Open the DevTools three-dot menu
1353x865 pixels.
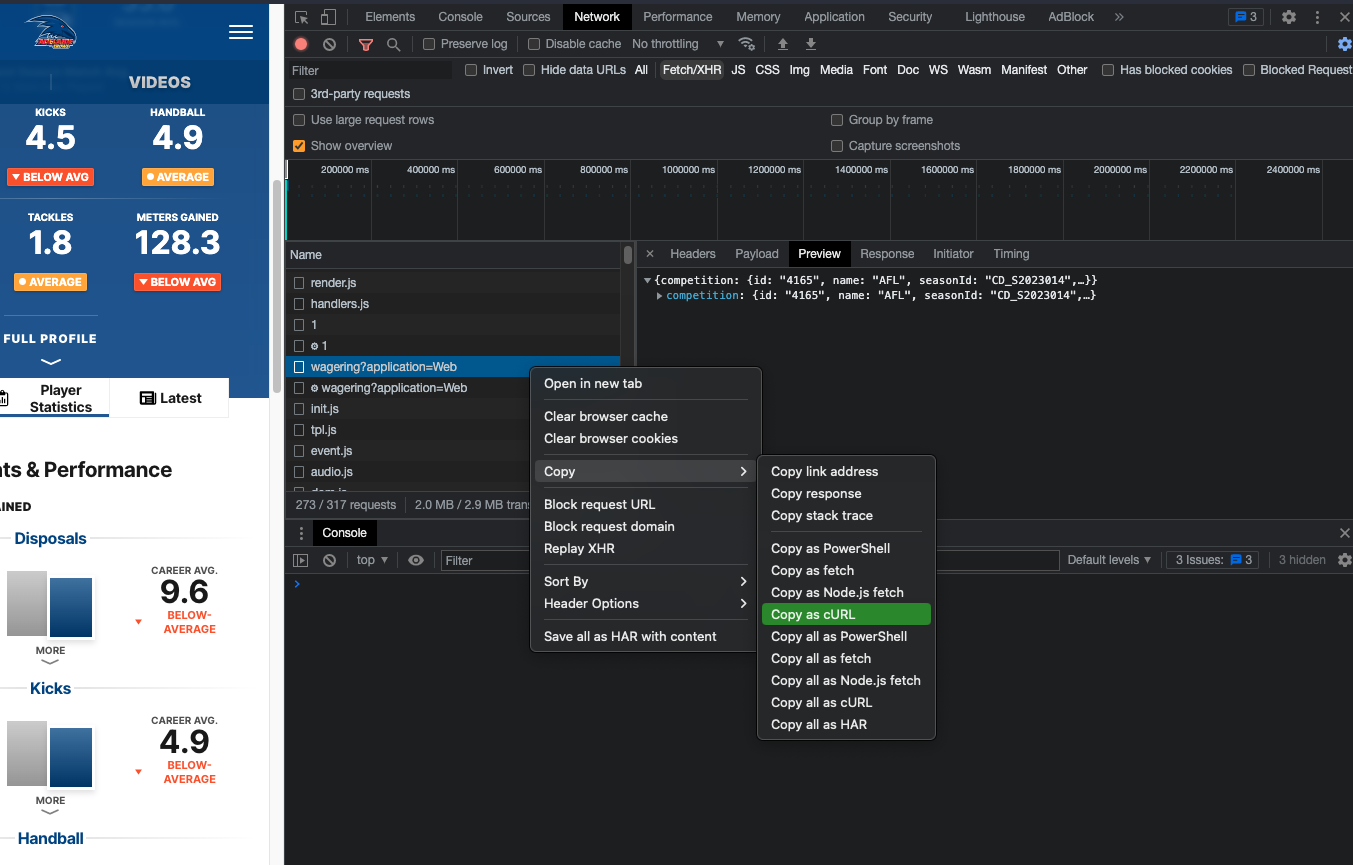[x=1318, y=17]
